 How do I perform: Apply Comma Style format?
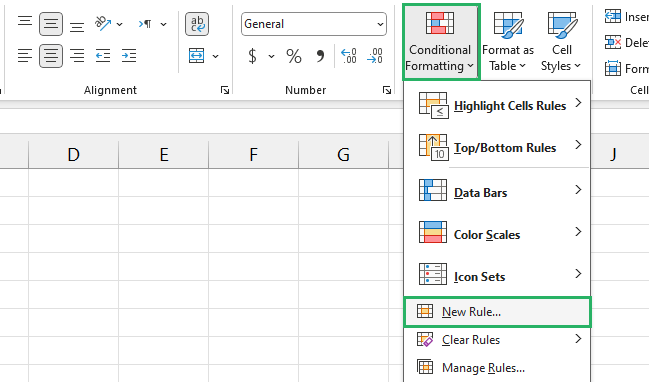pos(320,56)
